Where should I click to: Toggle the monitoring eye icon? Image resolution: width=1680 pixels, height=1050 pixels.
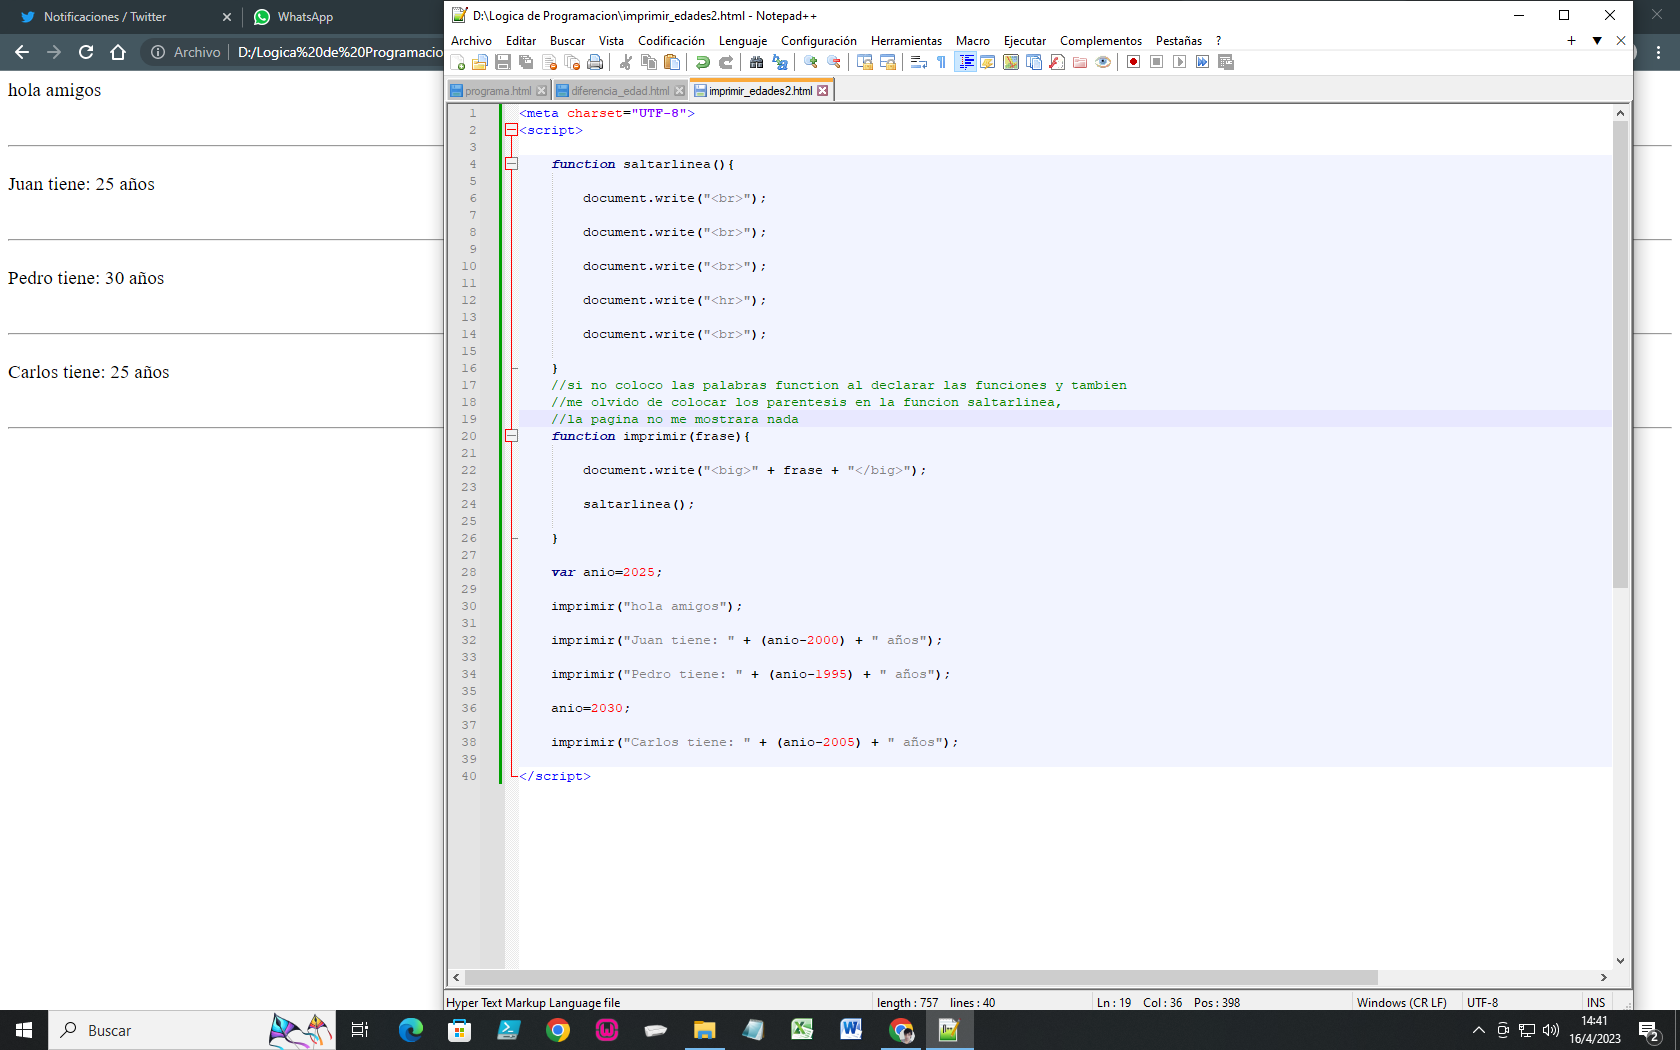(1103, 62)
